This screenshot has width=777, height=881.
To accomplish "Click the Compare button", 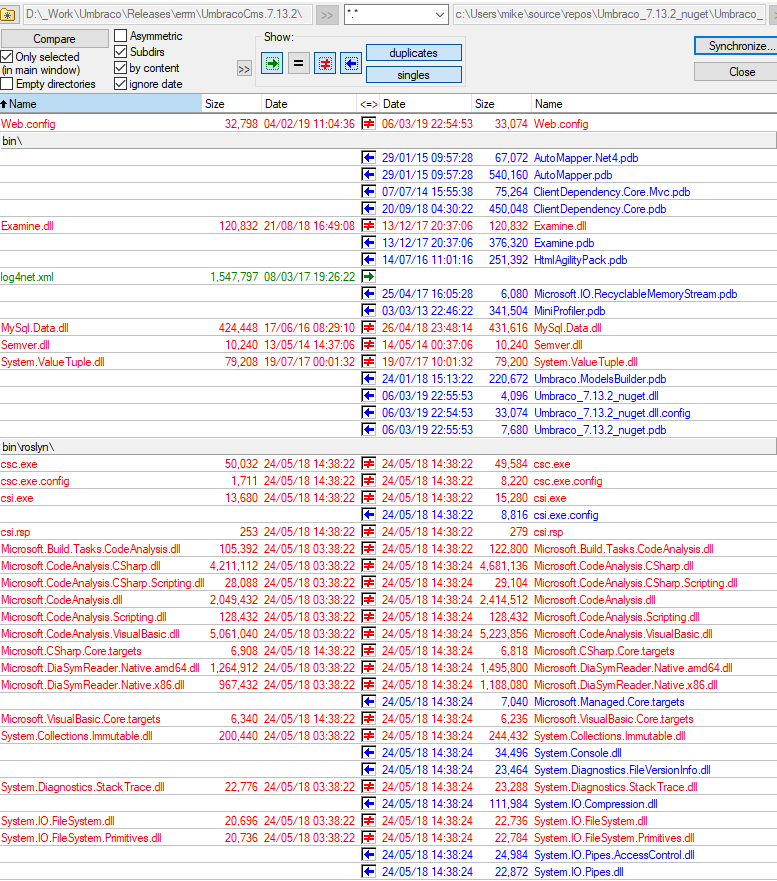I will [54, 39].
